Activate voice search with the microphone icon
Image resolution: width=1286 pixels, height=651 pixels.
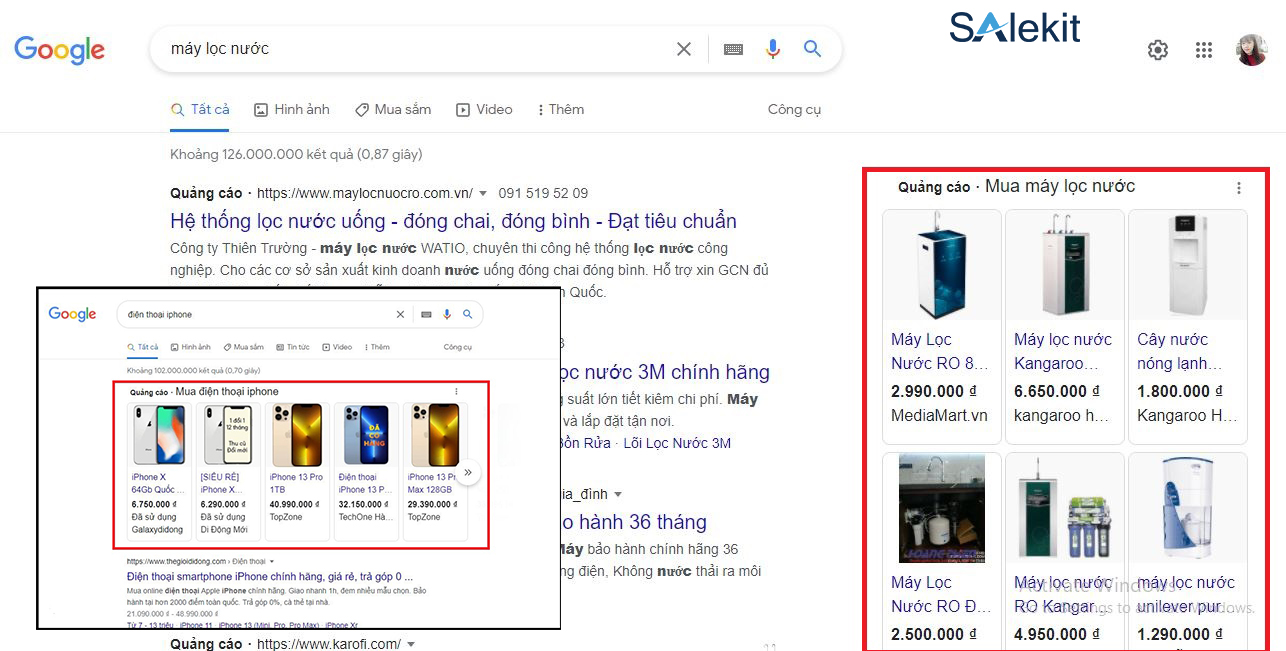(772, 48)
